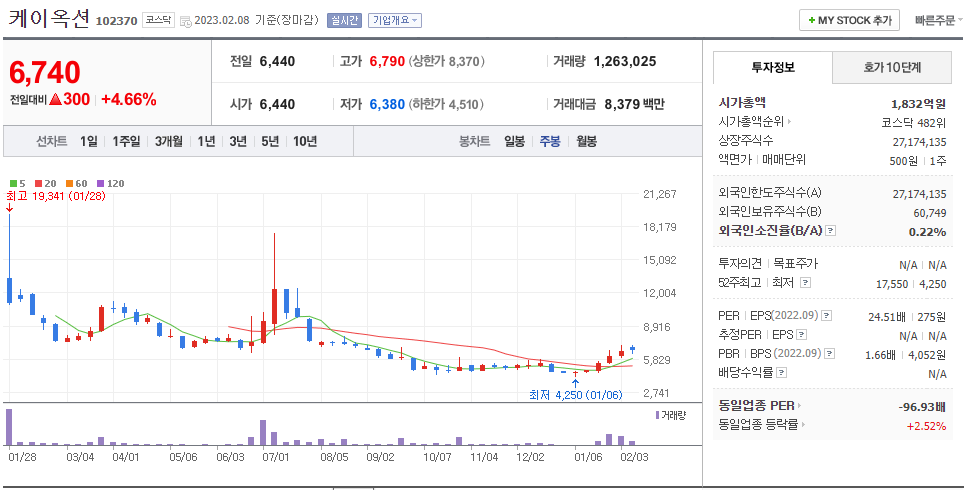The image size is (965, 490).
Task: Click the help icon next to 추정PER EPS
Action: [801, 335]
